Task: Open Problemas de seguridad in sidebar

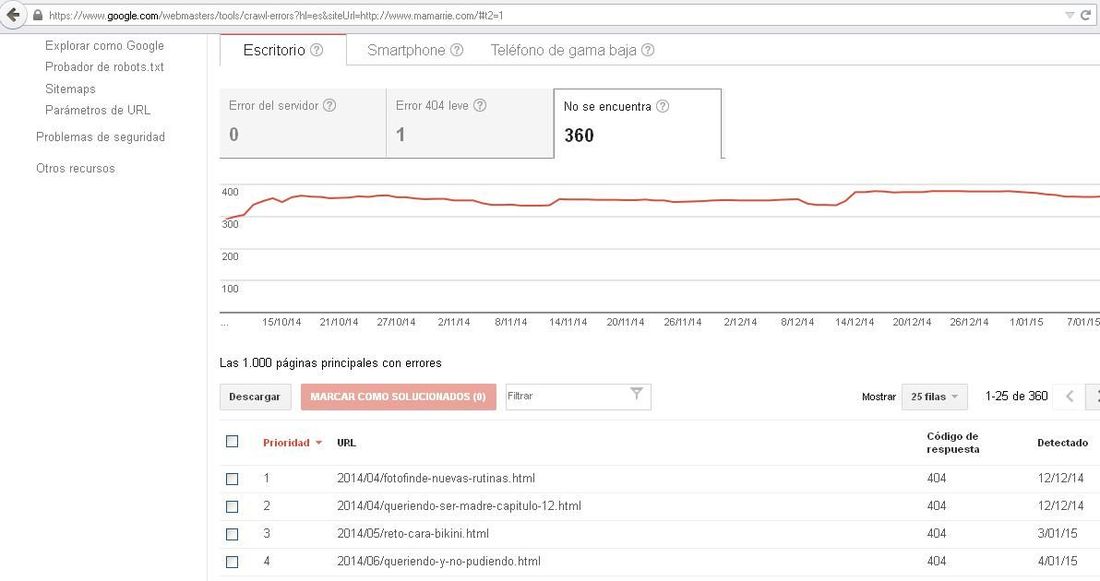Action: pos(100,137)
